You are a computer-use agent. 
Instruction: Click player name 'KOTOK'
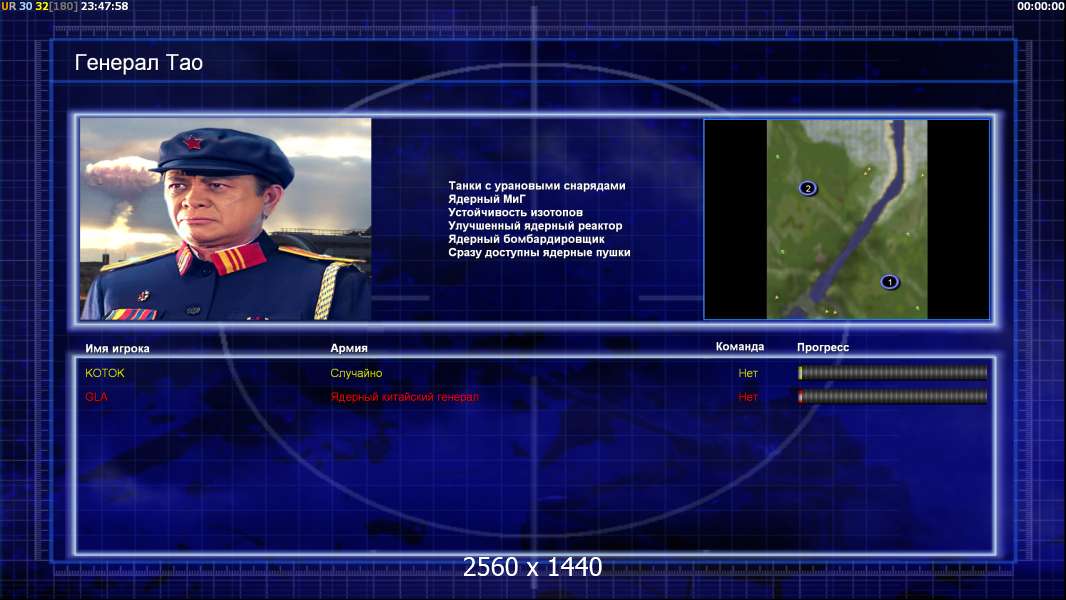click(x=105, y=373)
